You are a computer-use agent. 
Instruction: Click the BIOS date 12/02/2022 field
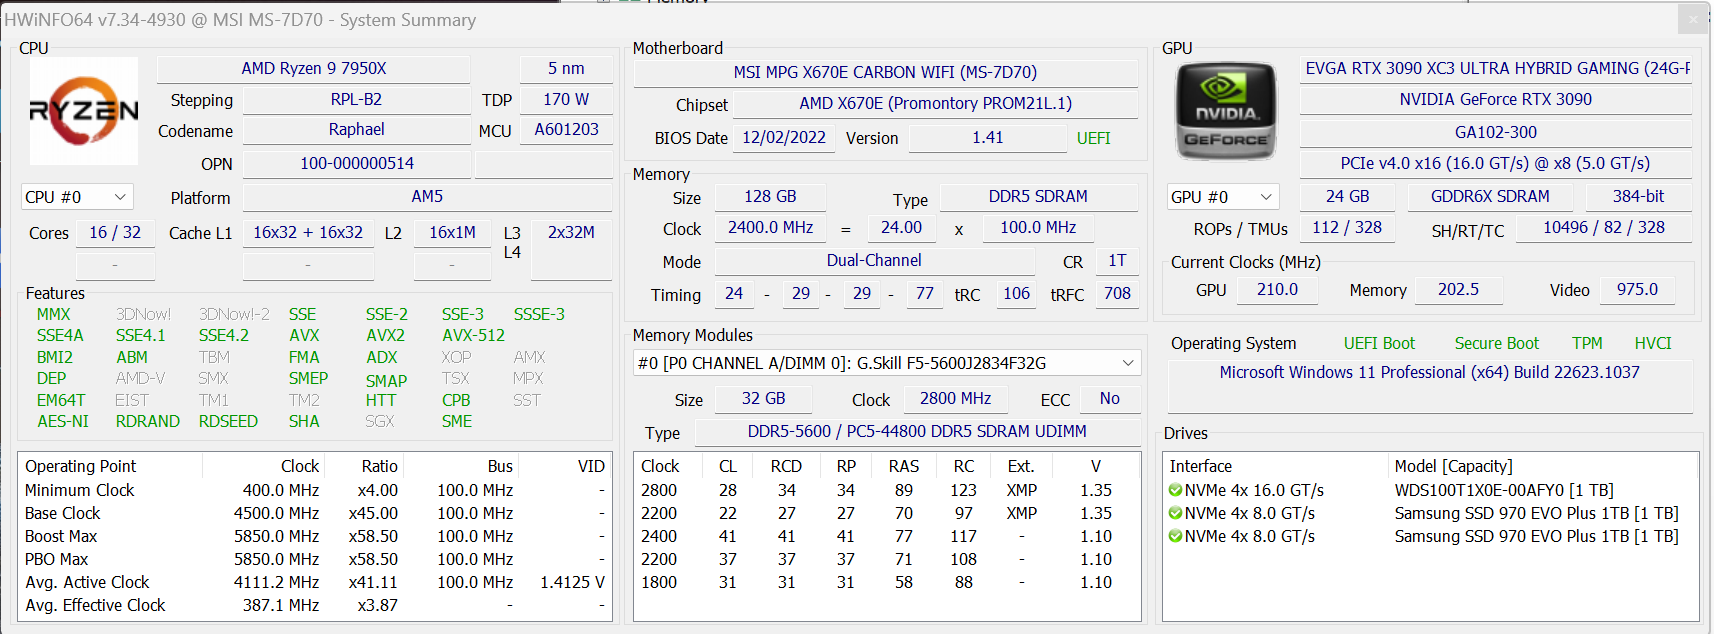784,138
